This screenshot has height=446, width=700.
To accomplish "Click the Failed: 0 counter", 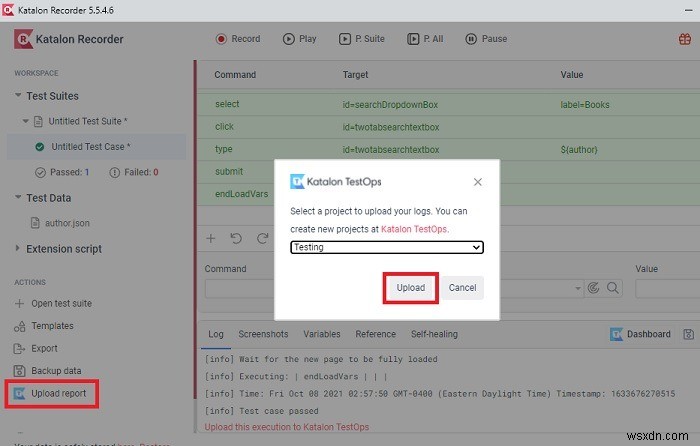I will tap(133, 172).
